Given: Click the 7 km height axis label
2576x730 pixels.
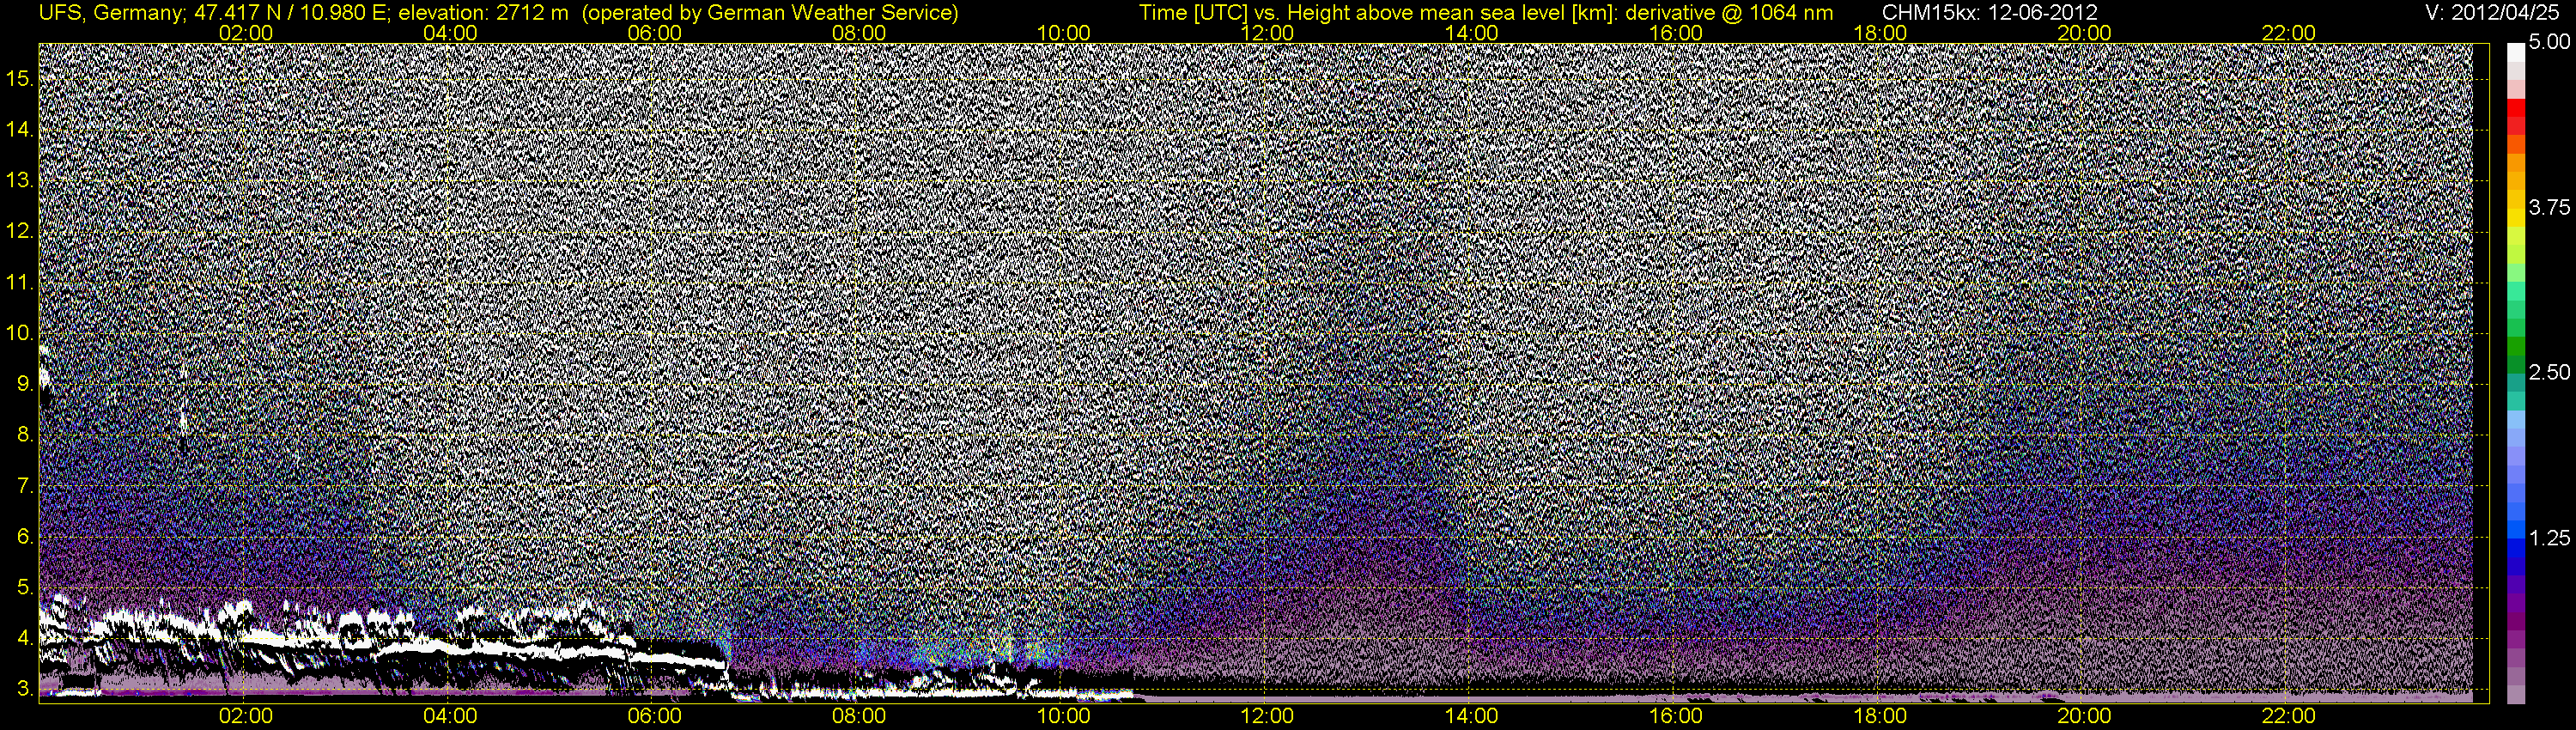Looking at the screenshot, I should pos(24,486).
